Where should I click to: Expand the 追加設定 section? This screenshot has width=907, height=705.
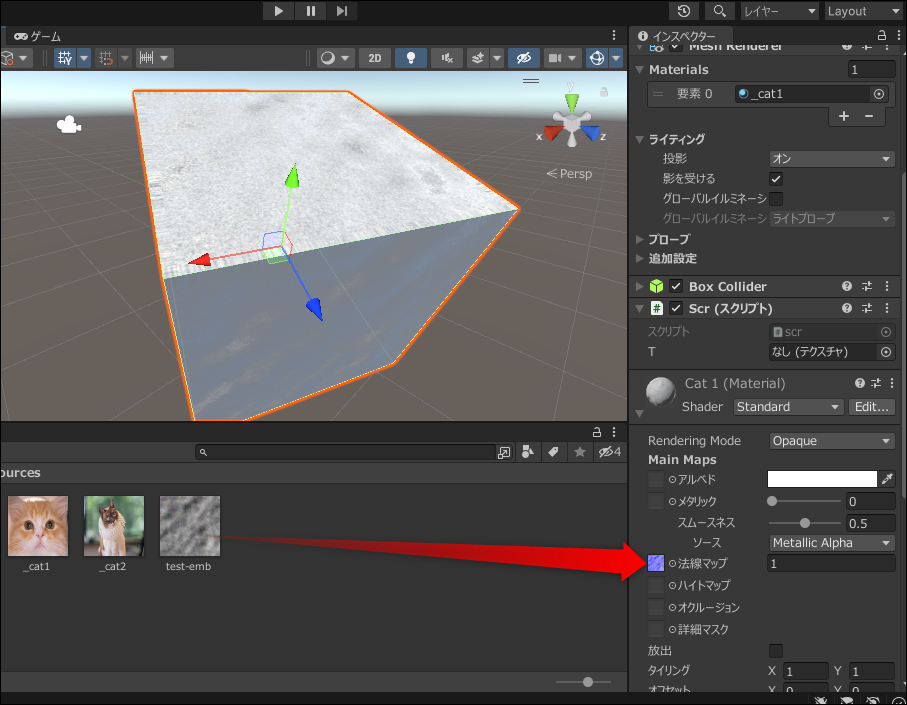640,259
